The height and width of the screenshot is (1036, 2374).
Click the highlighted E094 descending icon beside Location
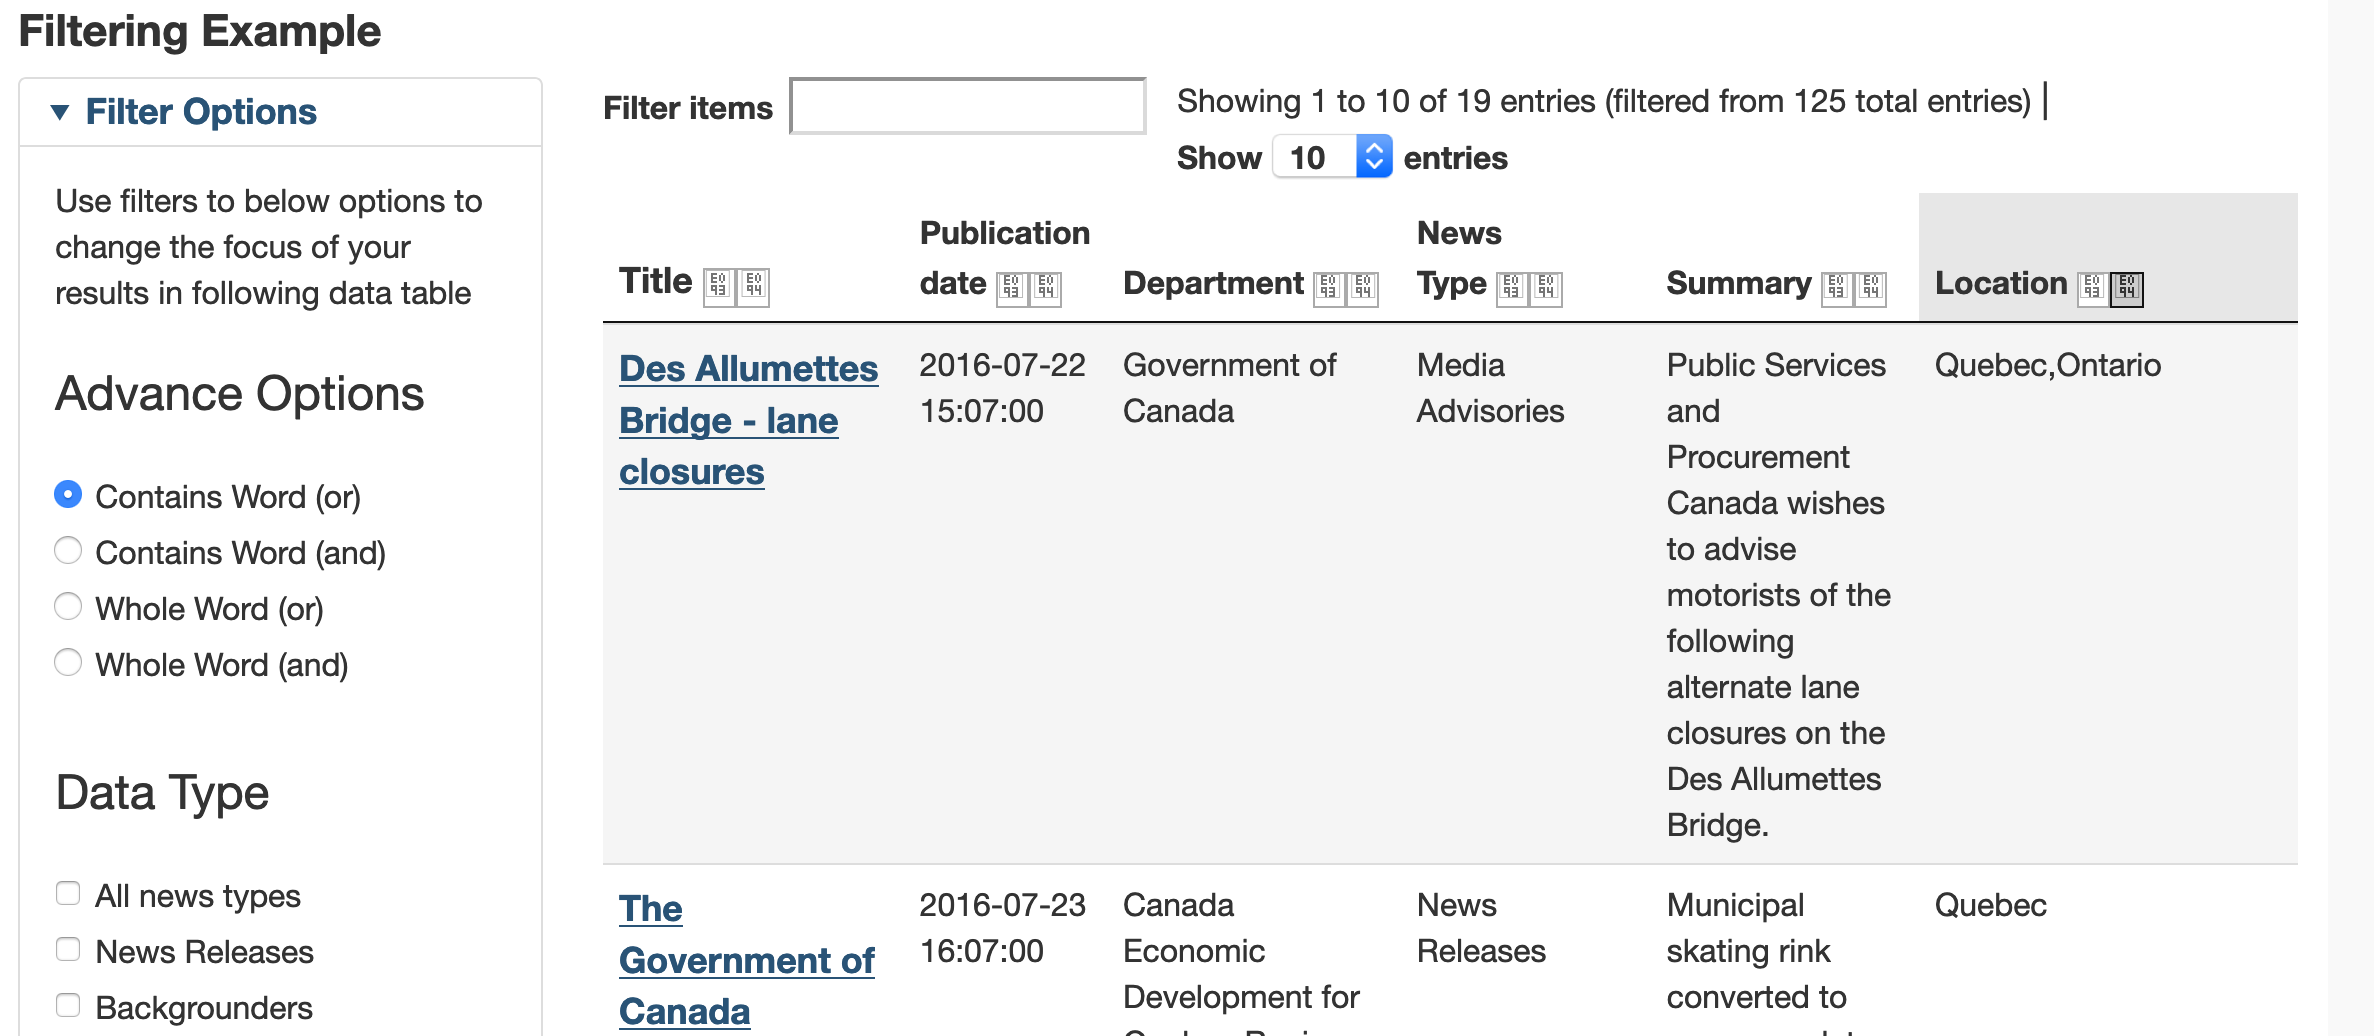click(2127, 289)
